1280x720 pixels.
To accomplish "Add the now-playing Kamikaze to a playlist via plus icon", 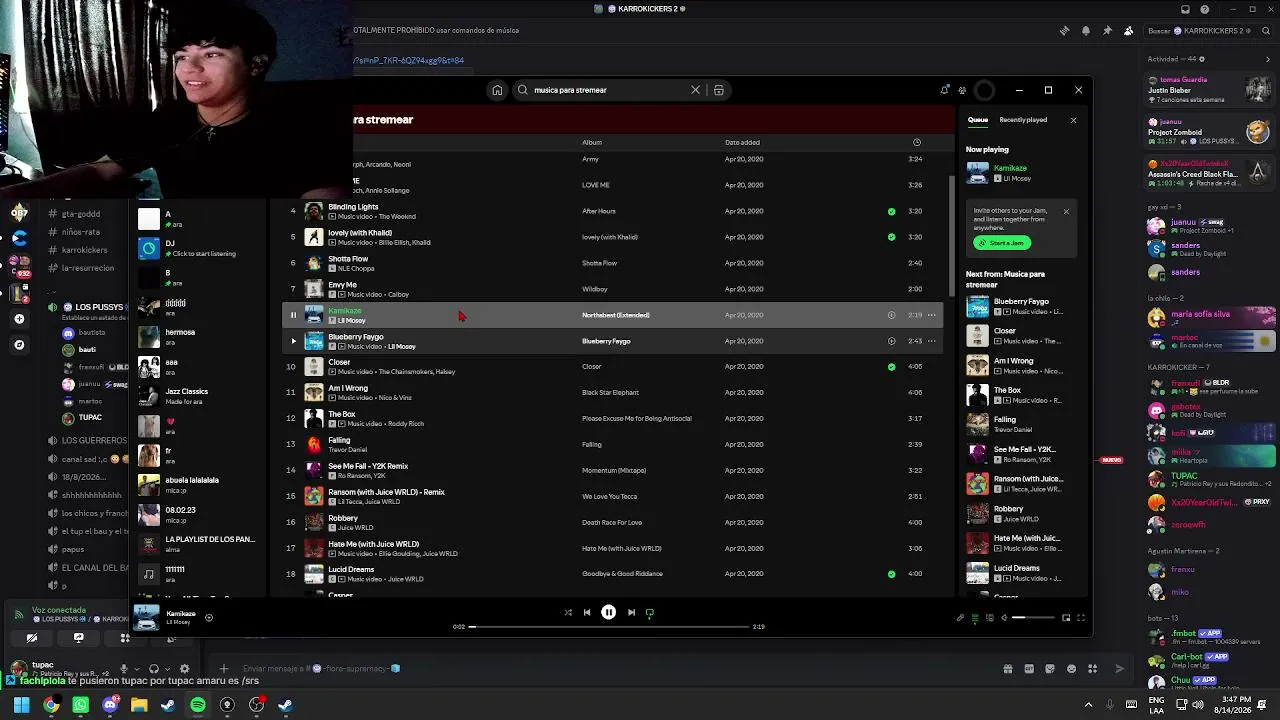I will click(x=208, y=618).
